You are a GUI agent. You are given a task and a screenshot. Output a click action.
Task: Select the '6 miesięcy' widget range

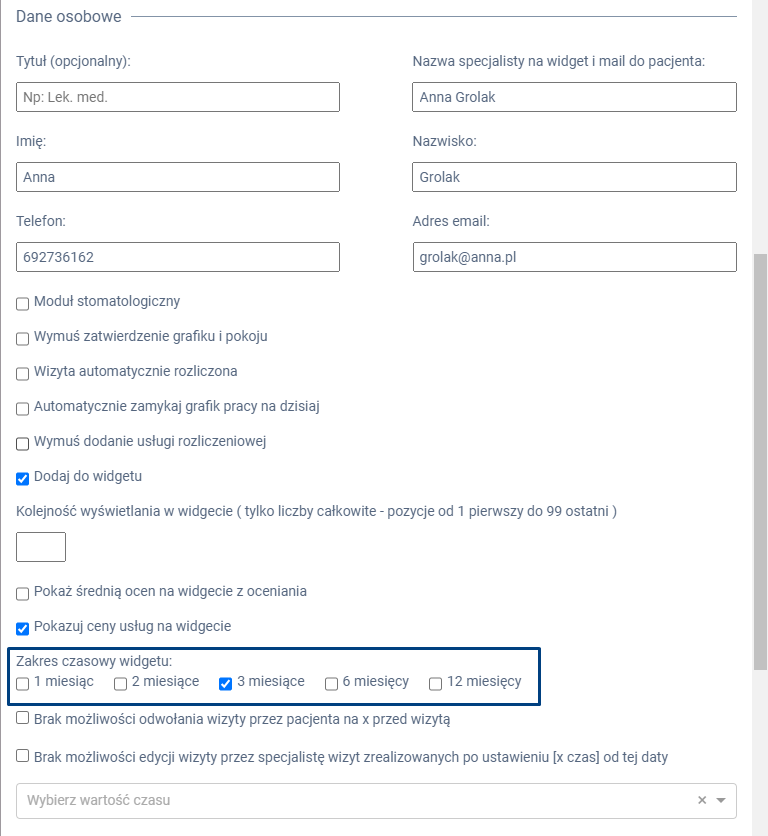332,684
